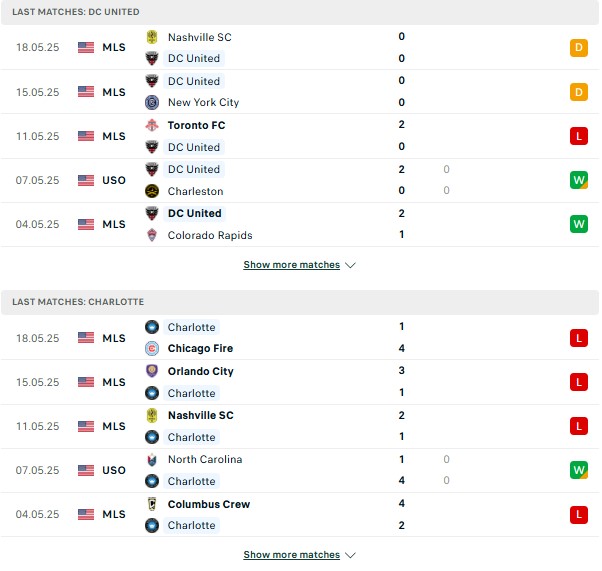Image resolution: width=602 pixels, height=571 pixels.
Task: Expand DC United's Show more matches chevron
Action: pos(350,265)
